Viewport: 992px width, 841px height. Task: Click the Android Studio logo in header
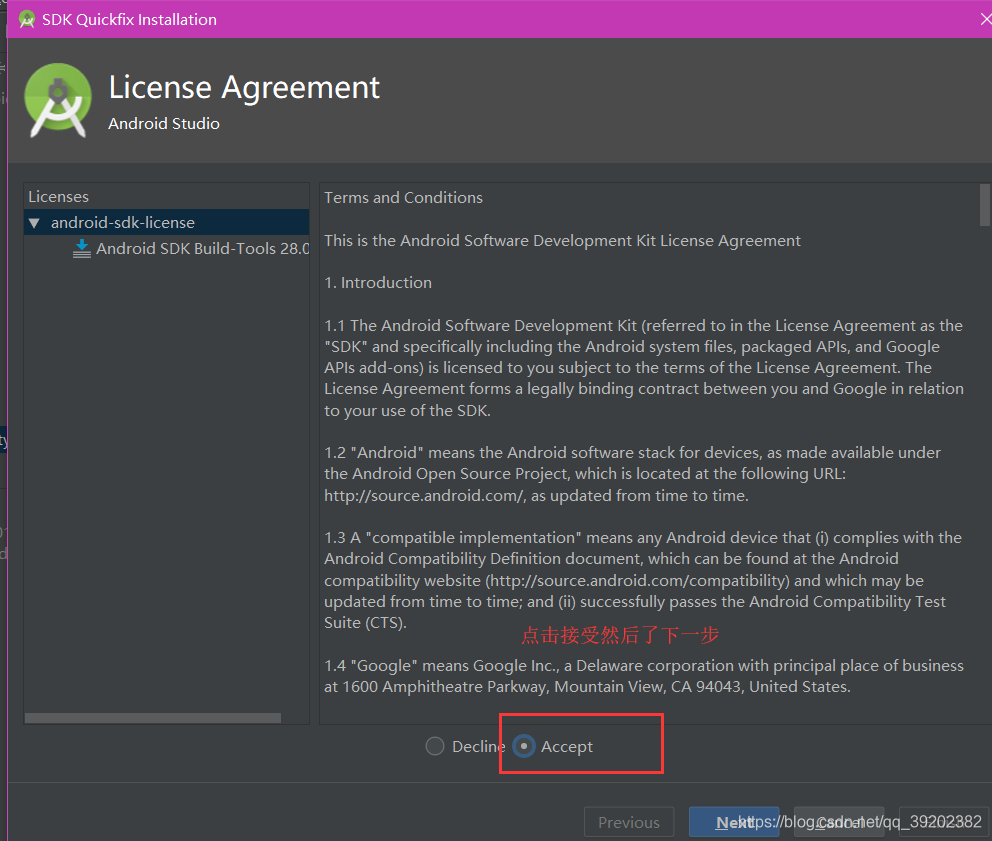coord(58,100)
